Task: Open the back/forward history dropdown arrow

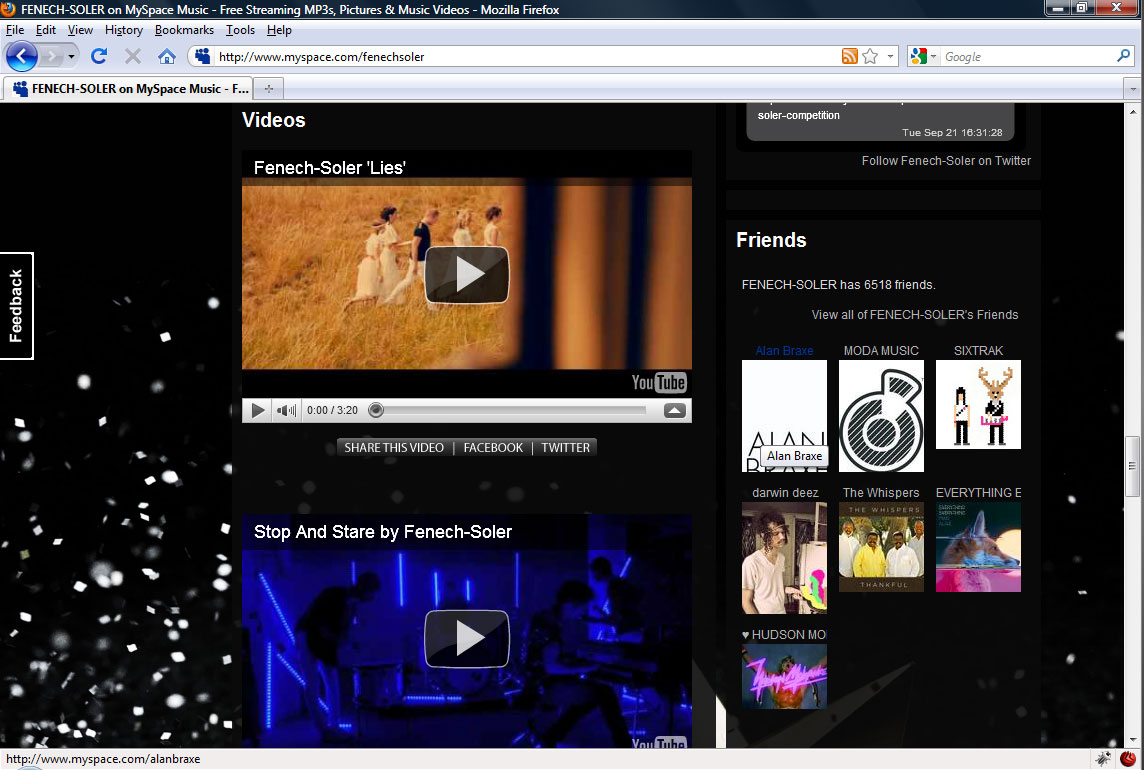Action: (x=71, y=56)
